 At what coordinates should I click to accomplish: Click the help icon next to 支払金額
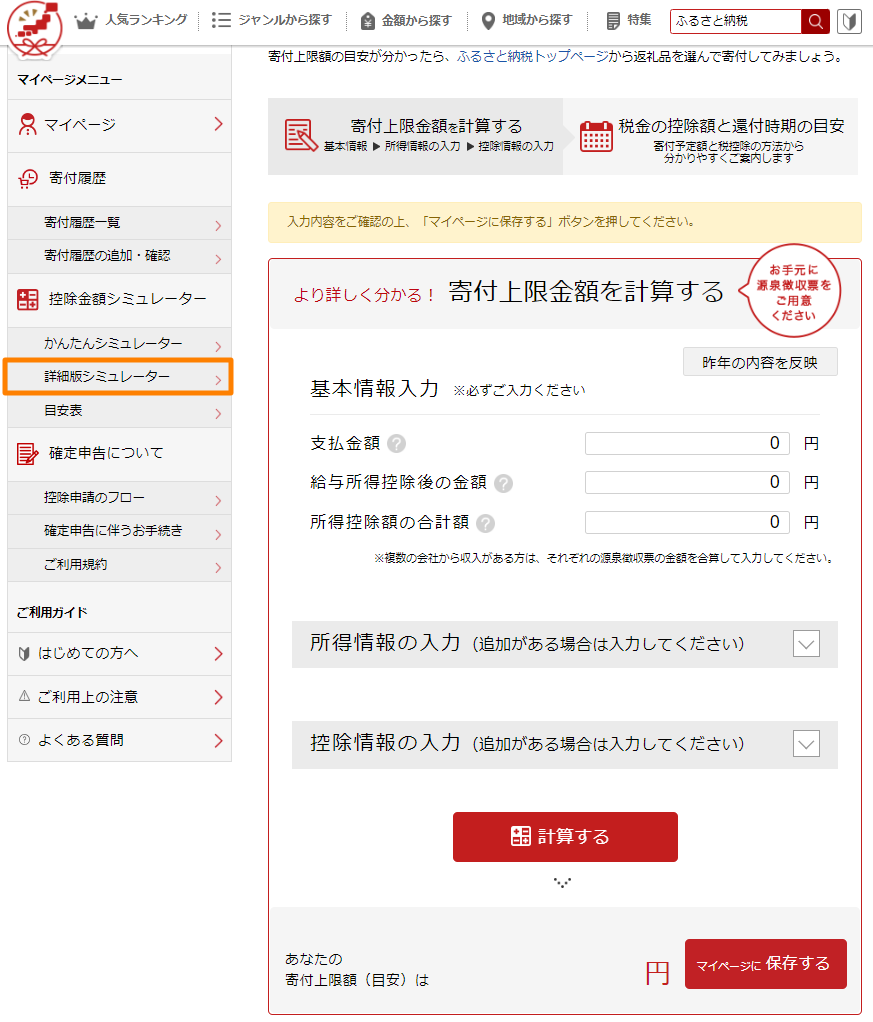coord(396,444)
